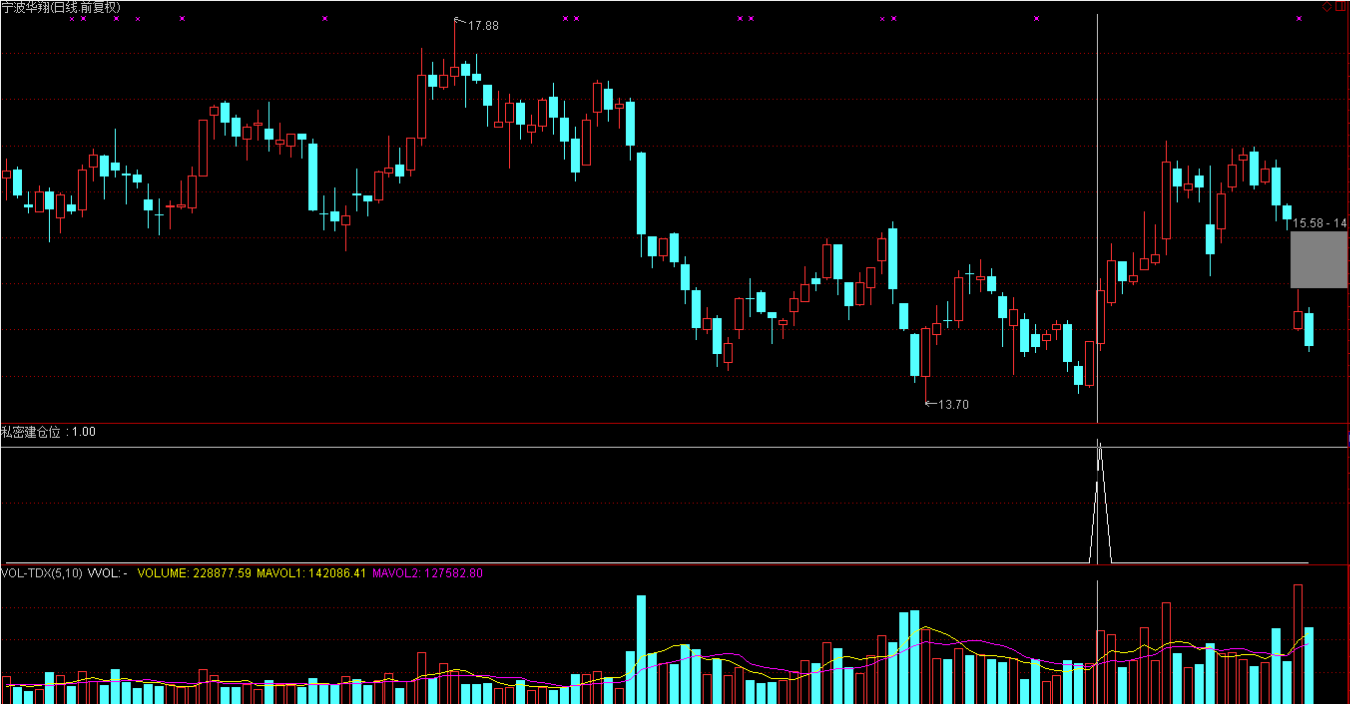Select the 13.70 low price label
The image size is (1350, 704).
pos(954,405)
